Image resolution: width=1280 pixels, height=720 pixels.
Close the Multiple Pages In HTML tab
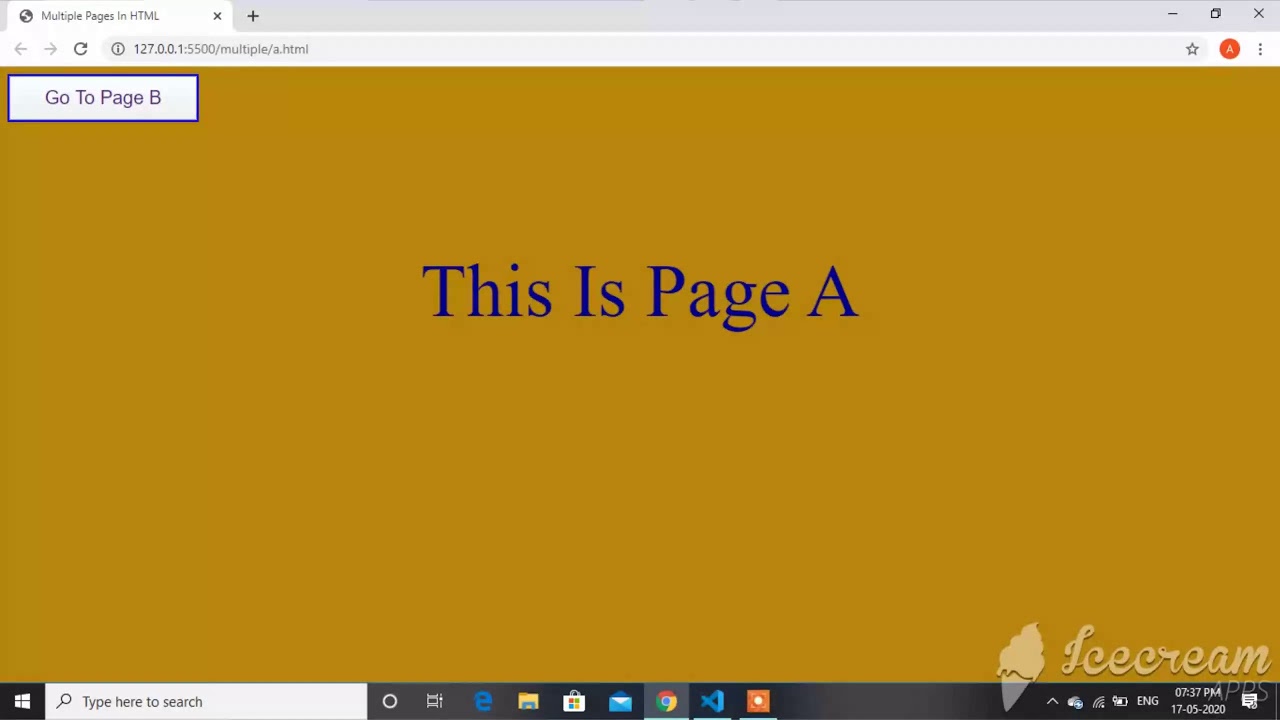pos(217,16)
